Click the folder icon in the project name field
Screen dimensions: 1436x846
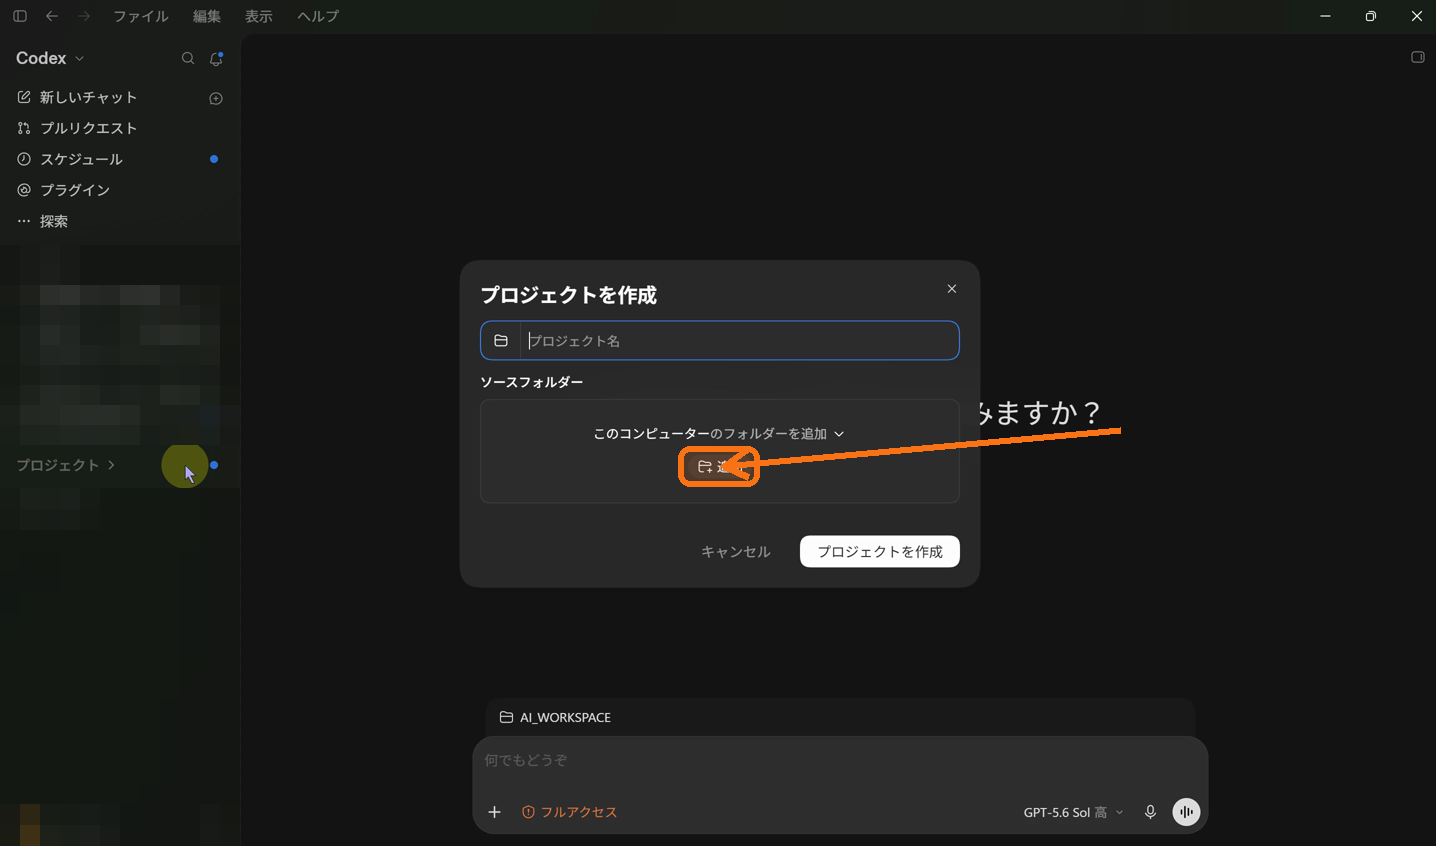point(501,341)
